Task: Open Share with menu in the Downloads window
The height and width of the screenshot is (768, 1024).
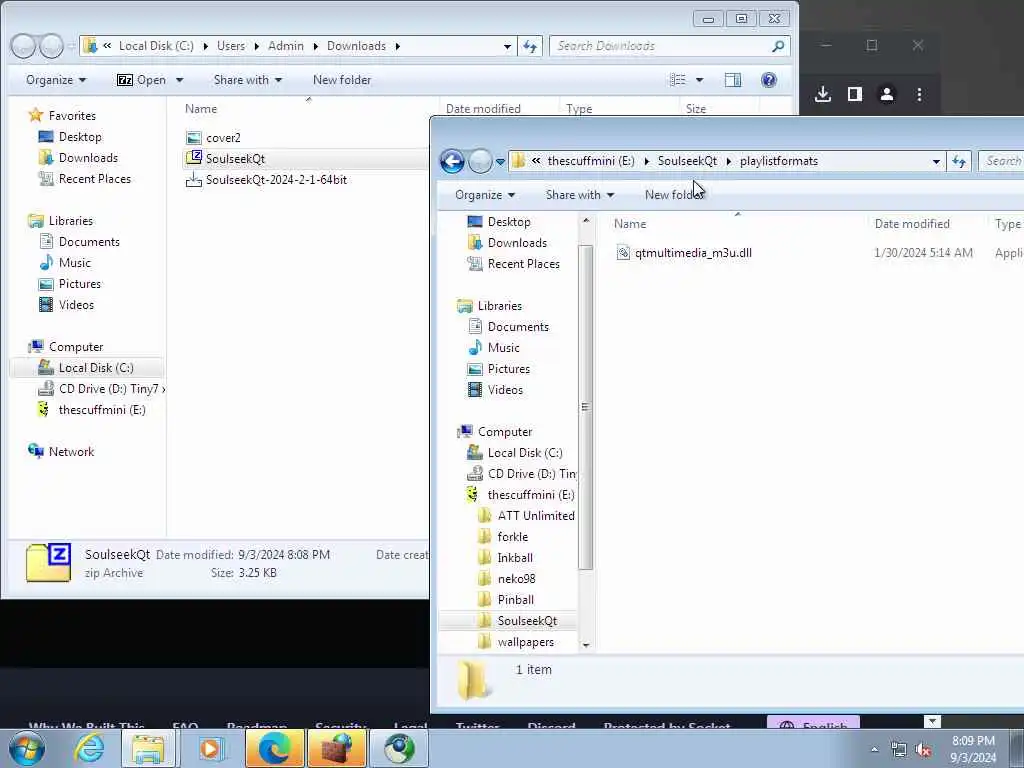Action: click(248, 80)
